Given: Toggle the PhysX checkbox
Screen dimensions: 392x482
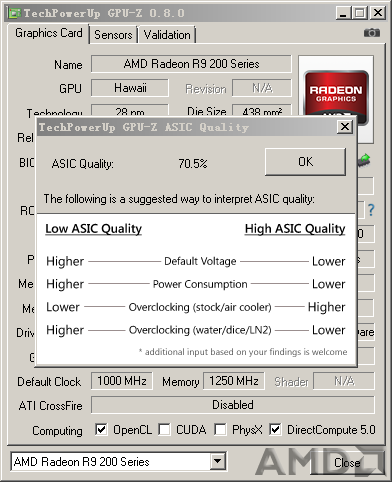Looking at the screenshot, I should (x=220, y=429).
